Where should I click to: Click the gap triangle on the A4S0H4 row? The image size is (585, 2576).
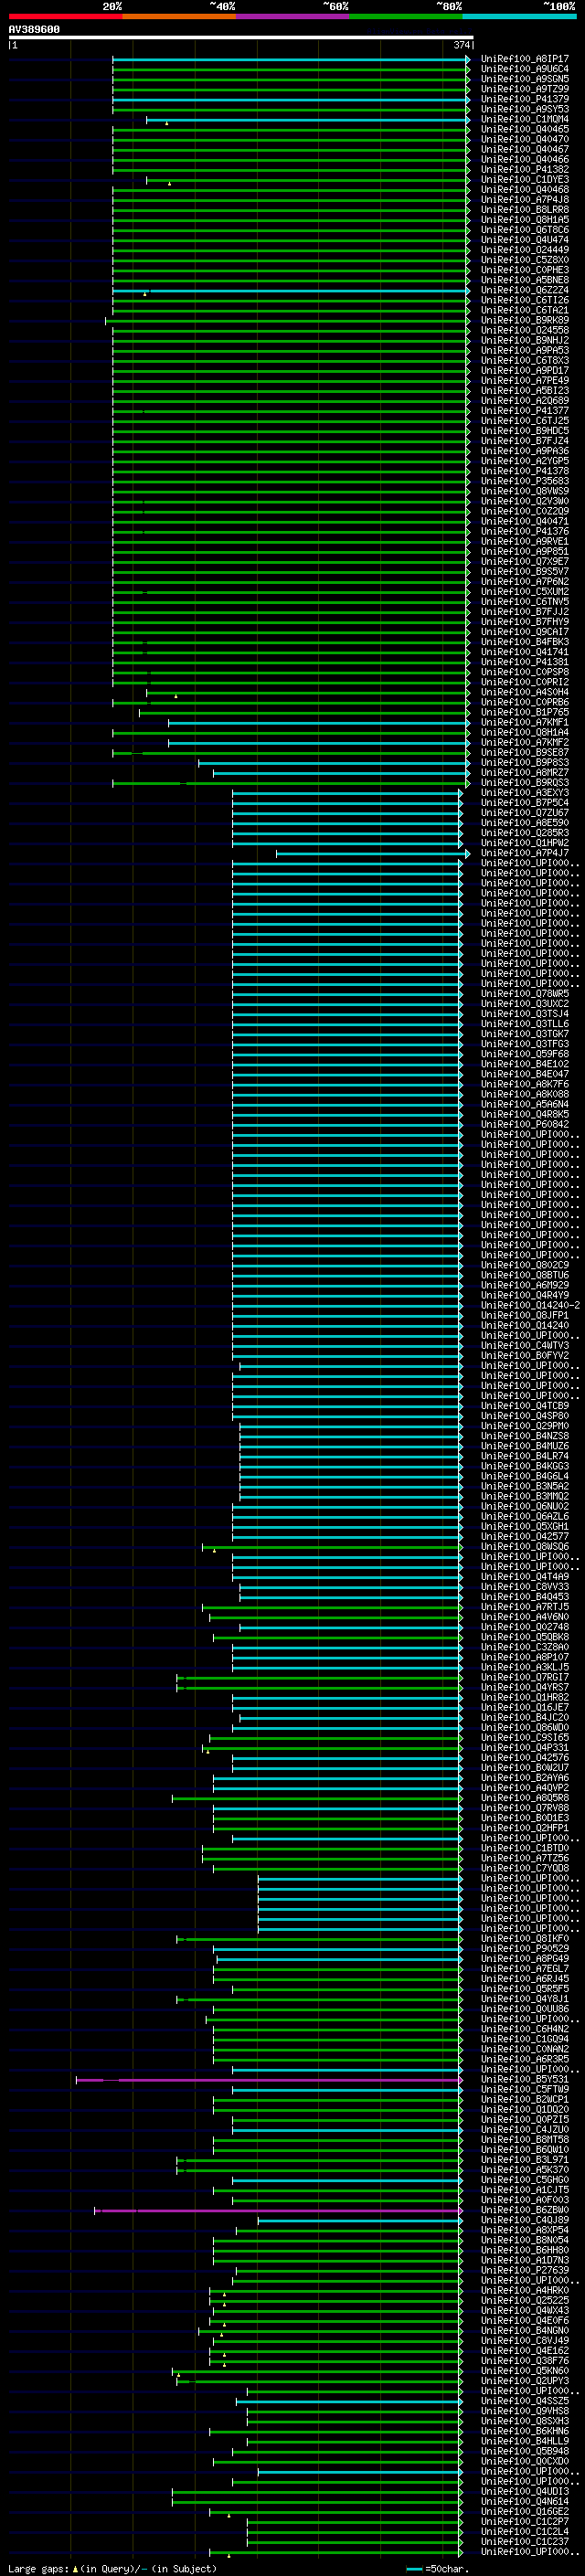click(176, 696)
